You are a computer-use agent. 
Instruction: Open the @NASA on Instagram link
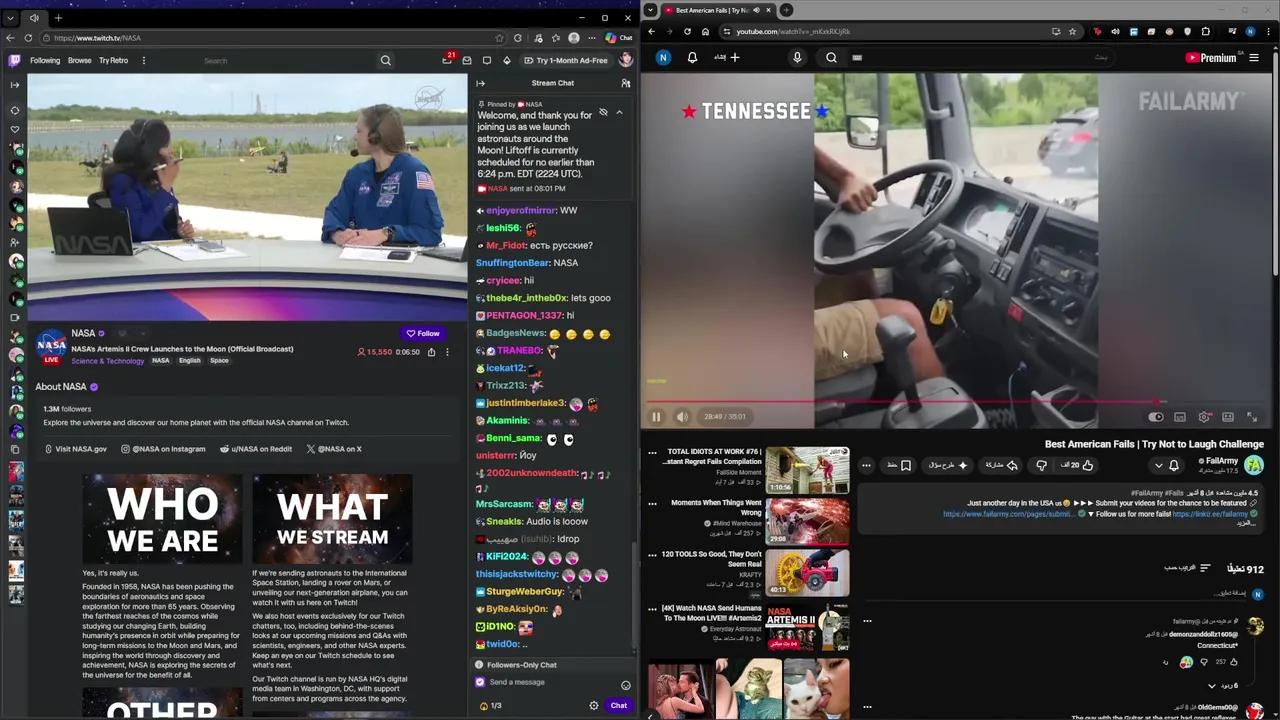pyautogui.click(x=163, y=449)
